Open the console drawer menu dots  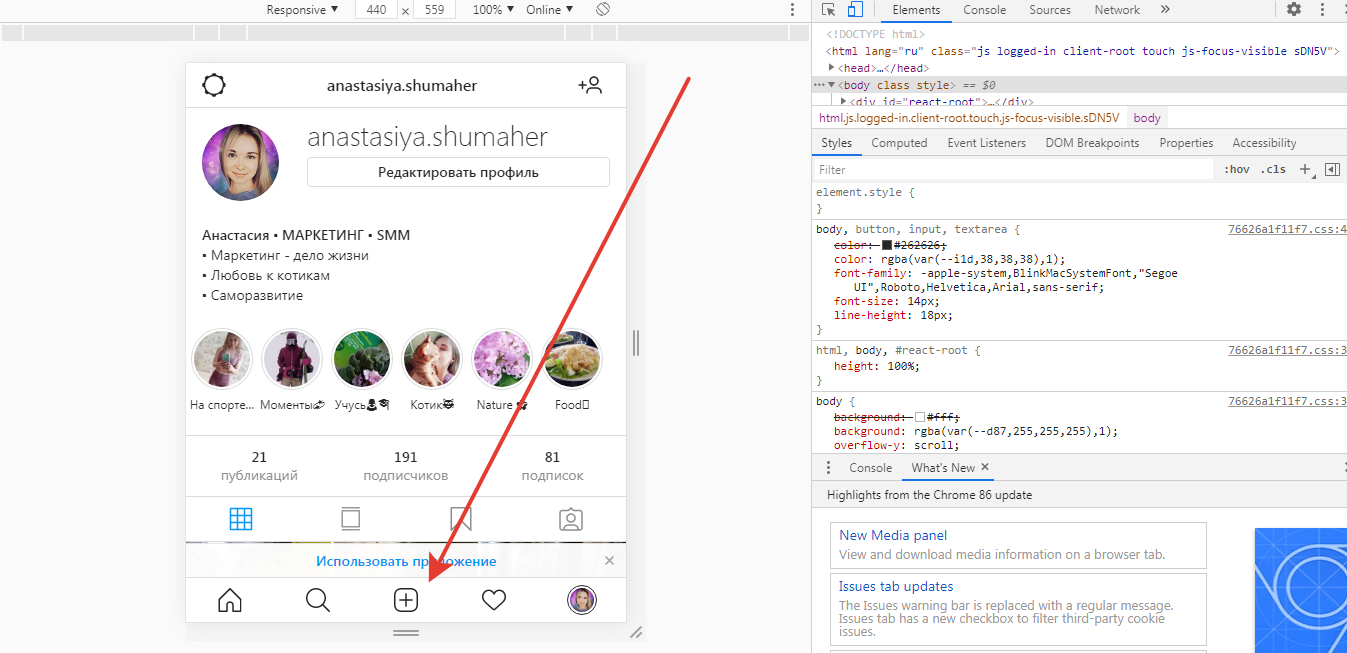(828, 468)
